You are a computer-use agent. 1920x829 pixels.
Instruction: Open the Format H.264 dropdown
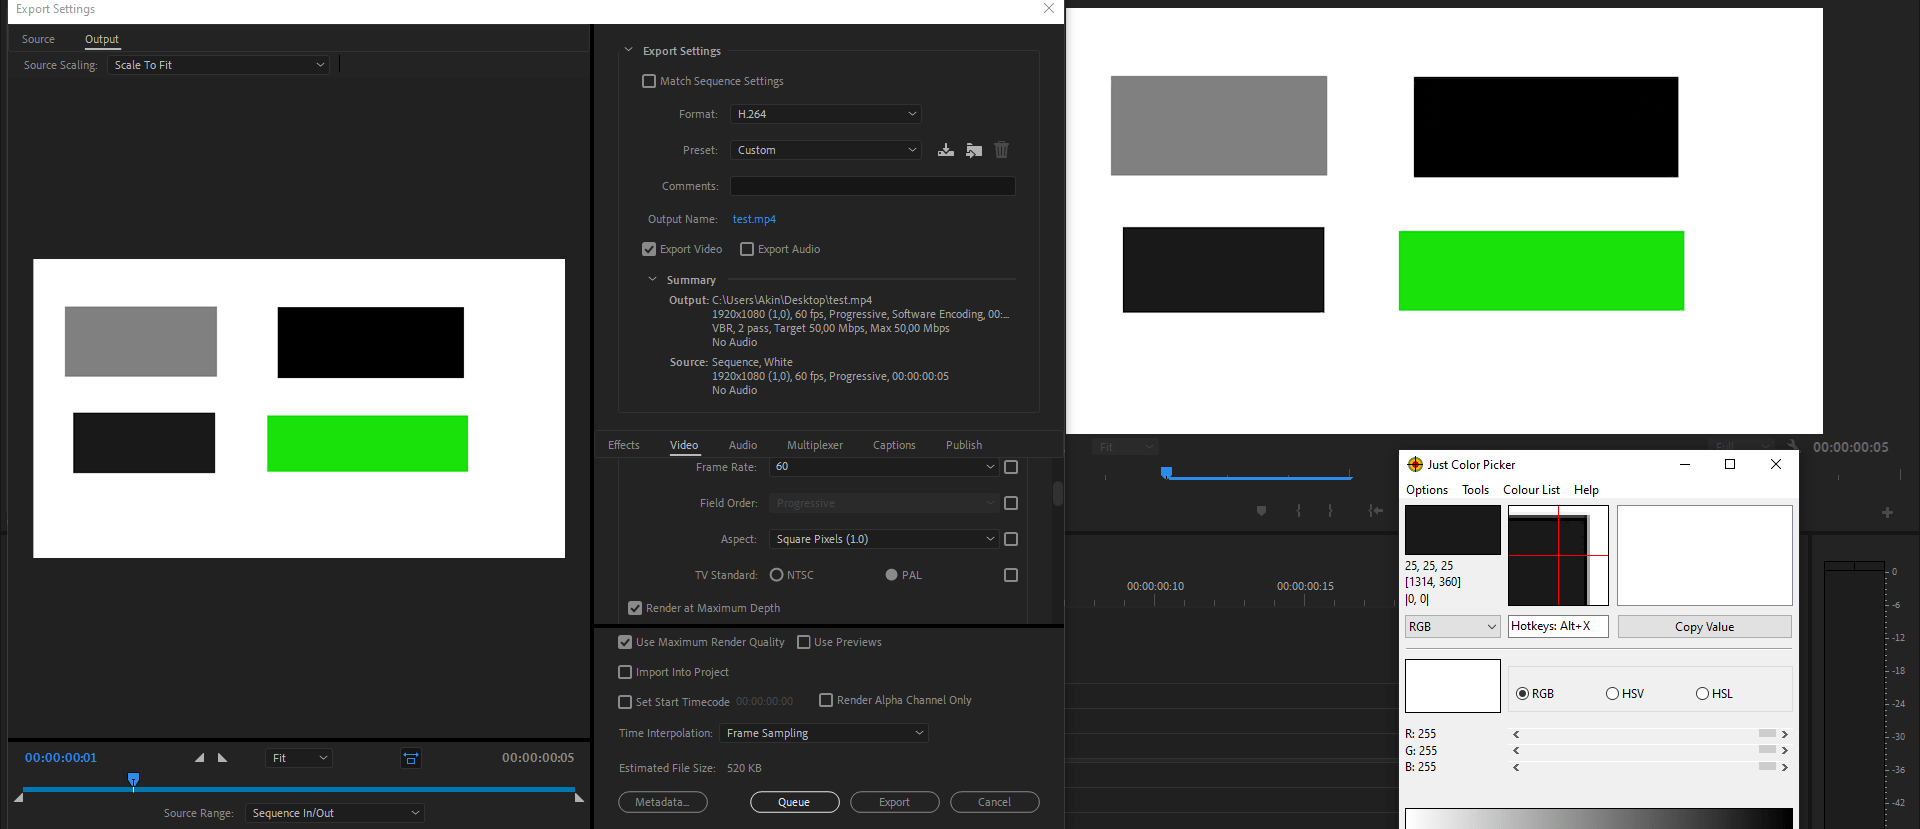click(826, 114)
